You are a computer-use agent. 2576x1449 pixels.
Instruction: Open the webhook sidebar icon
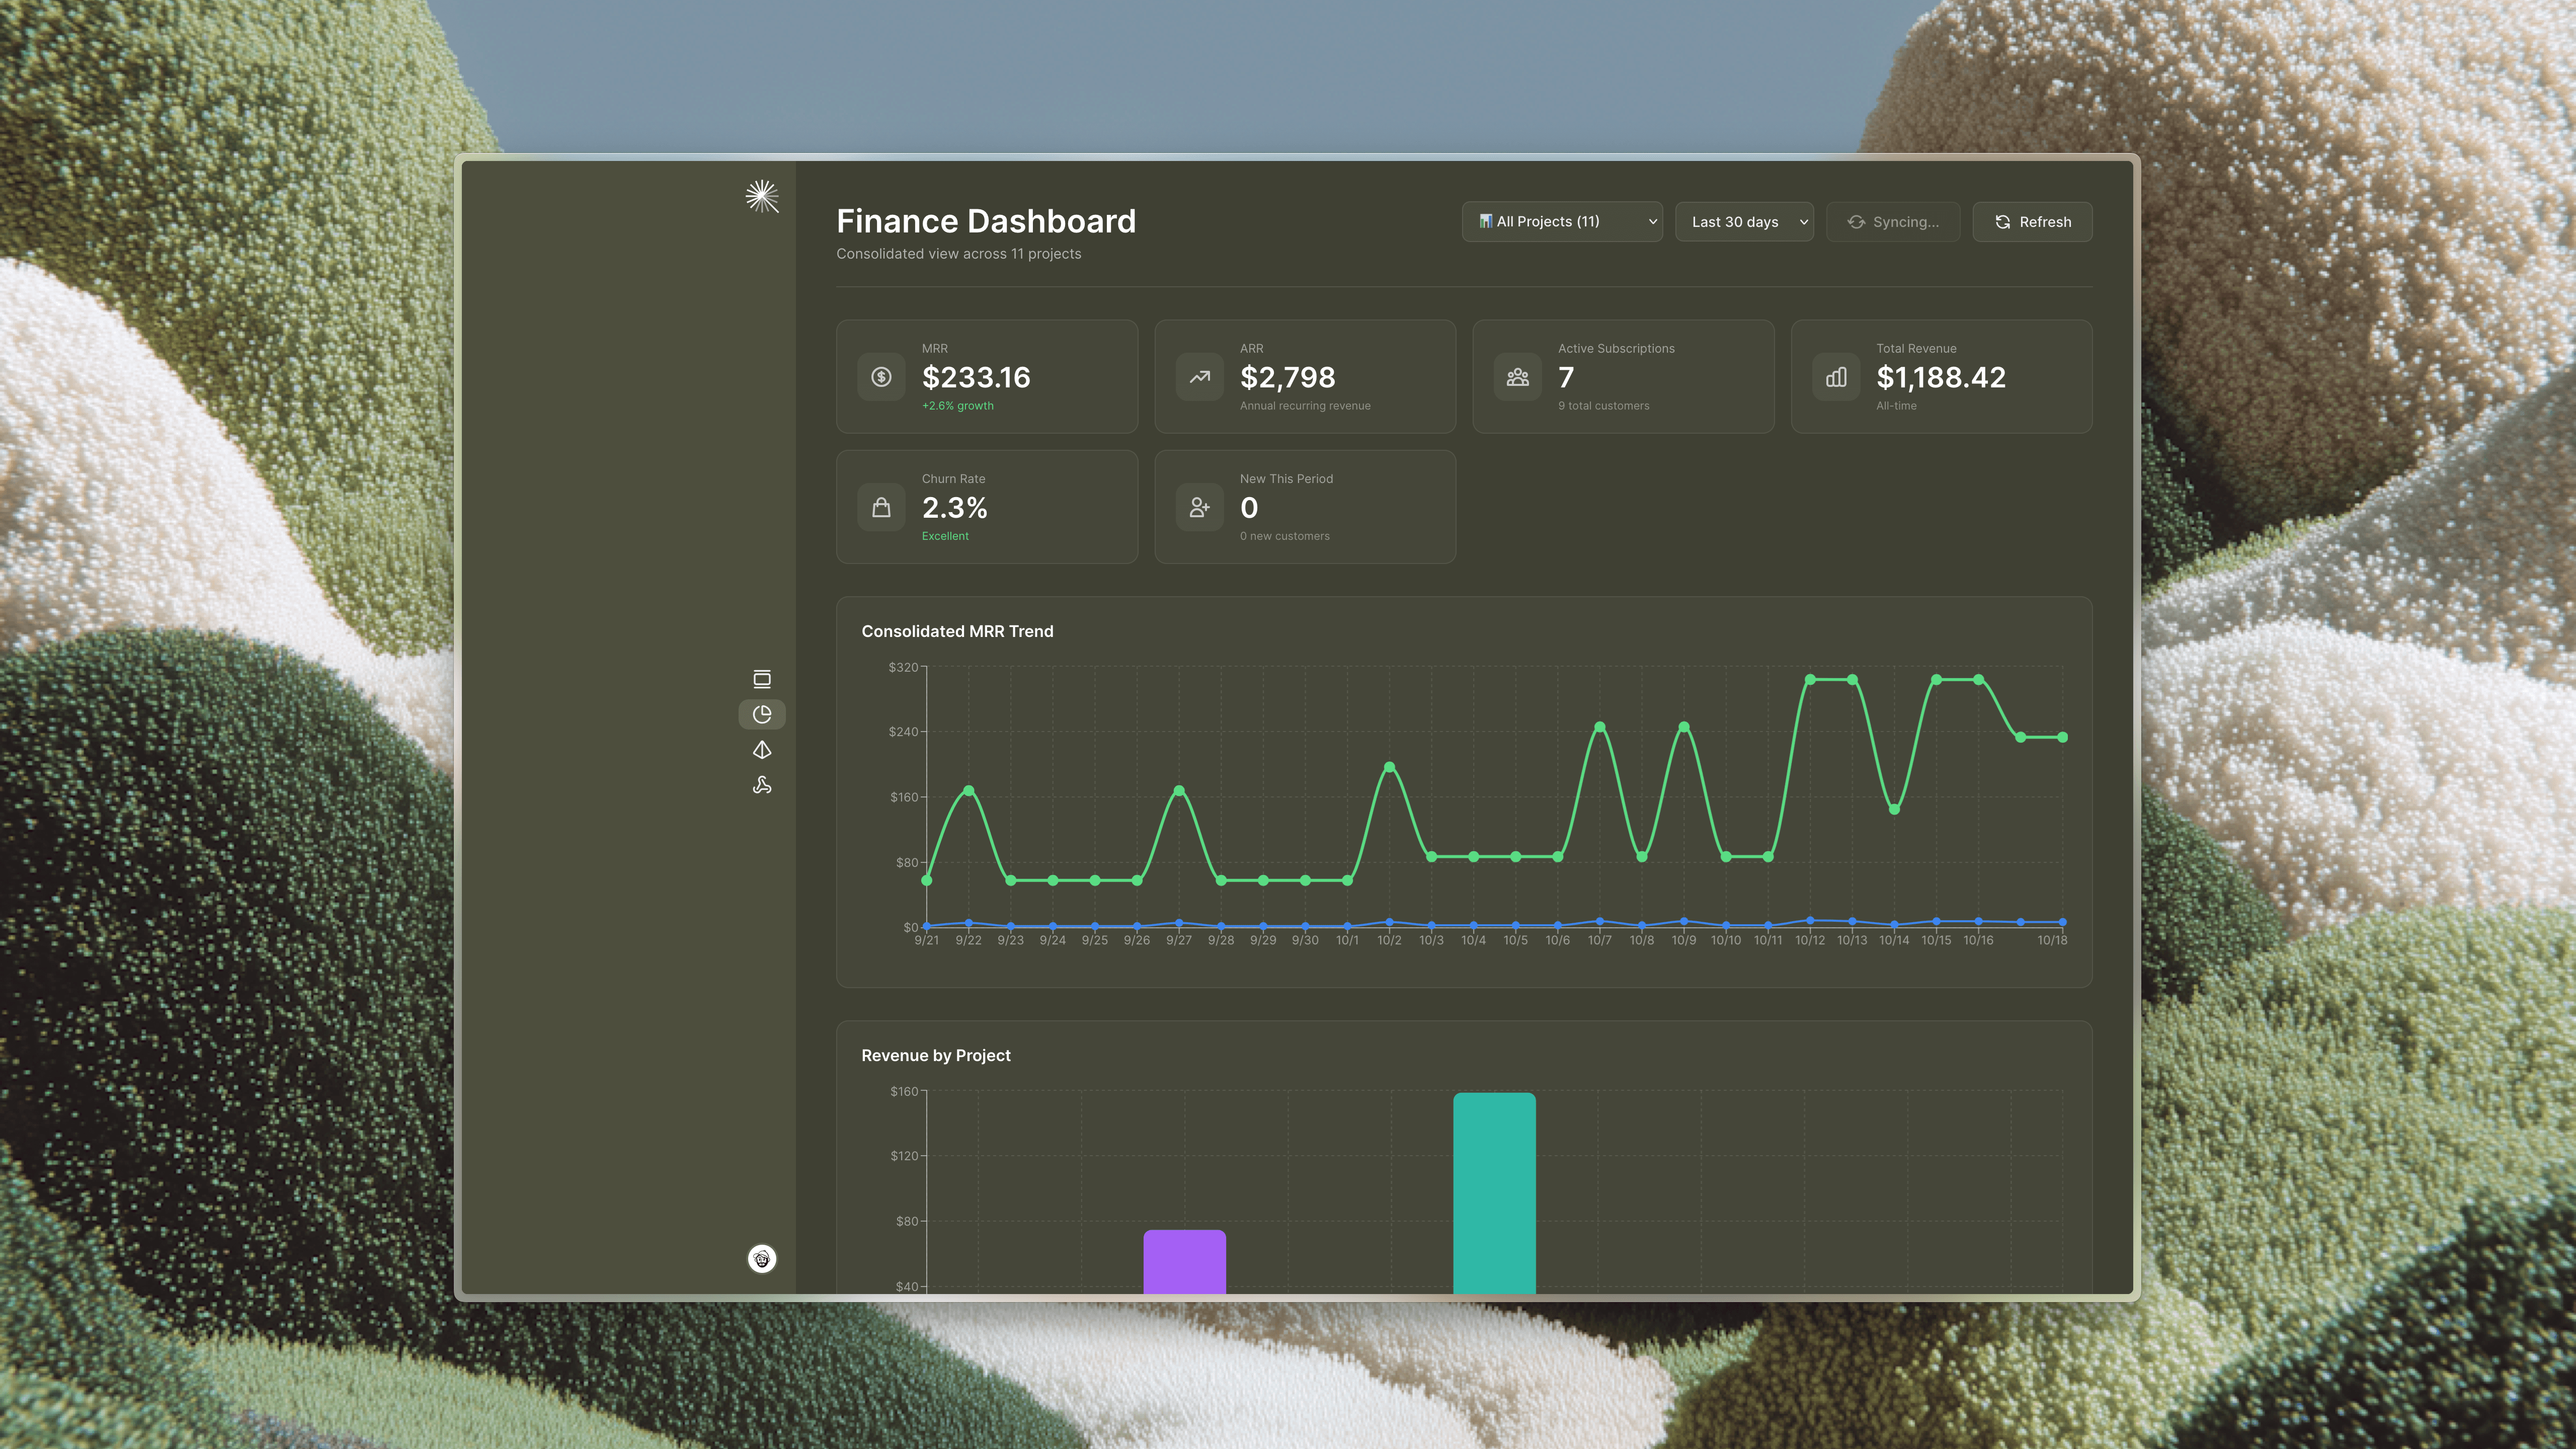tap(762, 785)
